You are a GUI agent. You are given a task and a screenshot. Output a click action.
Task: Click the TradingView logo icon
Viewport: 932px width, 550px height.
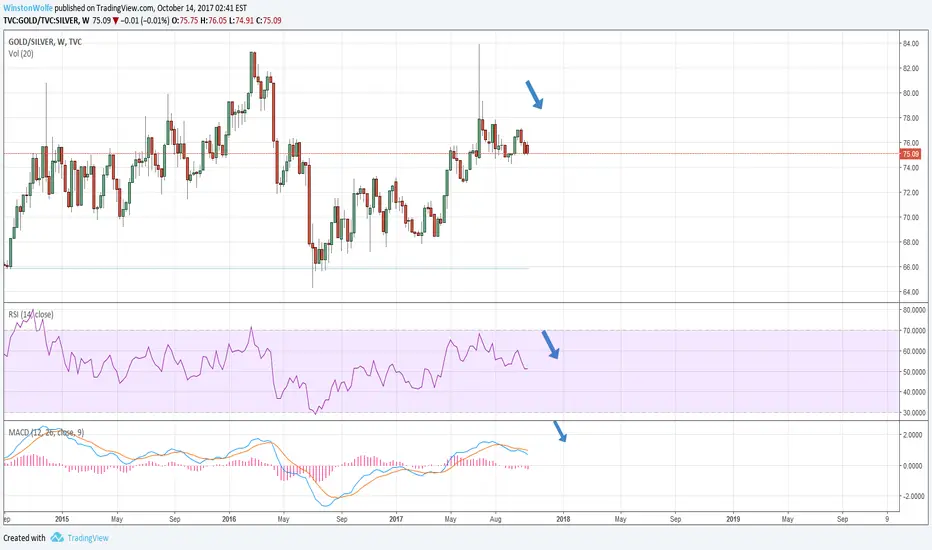click(x=57, y=538)
